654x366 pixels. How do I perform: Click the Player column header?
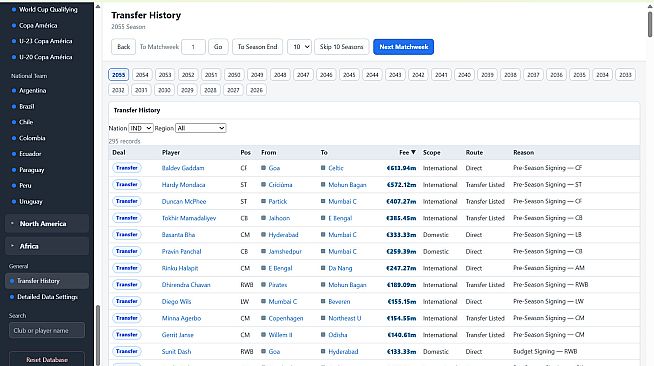pos(171,152)
